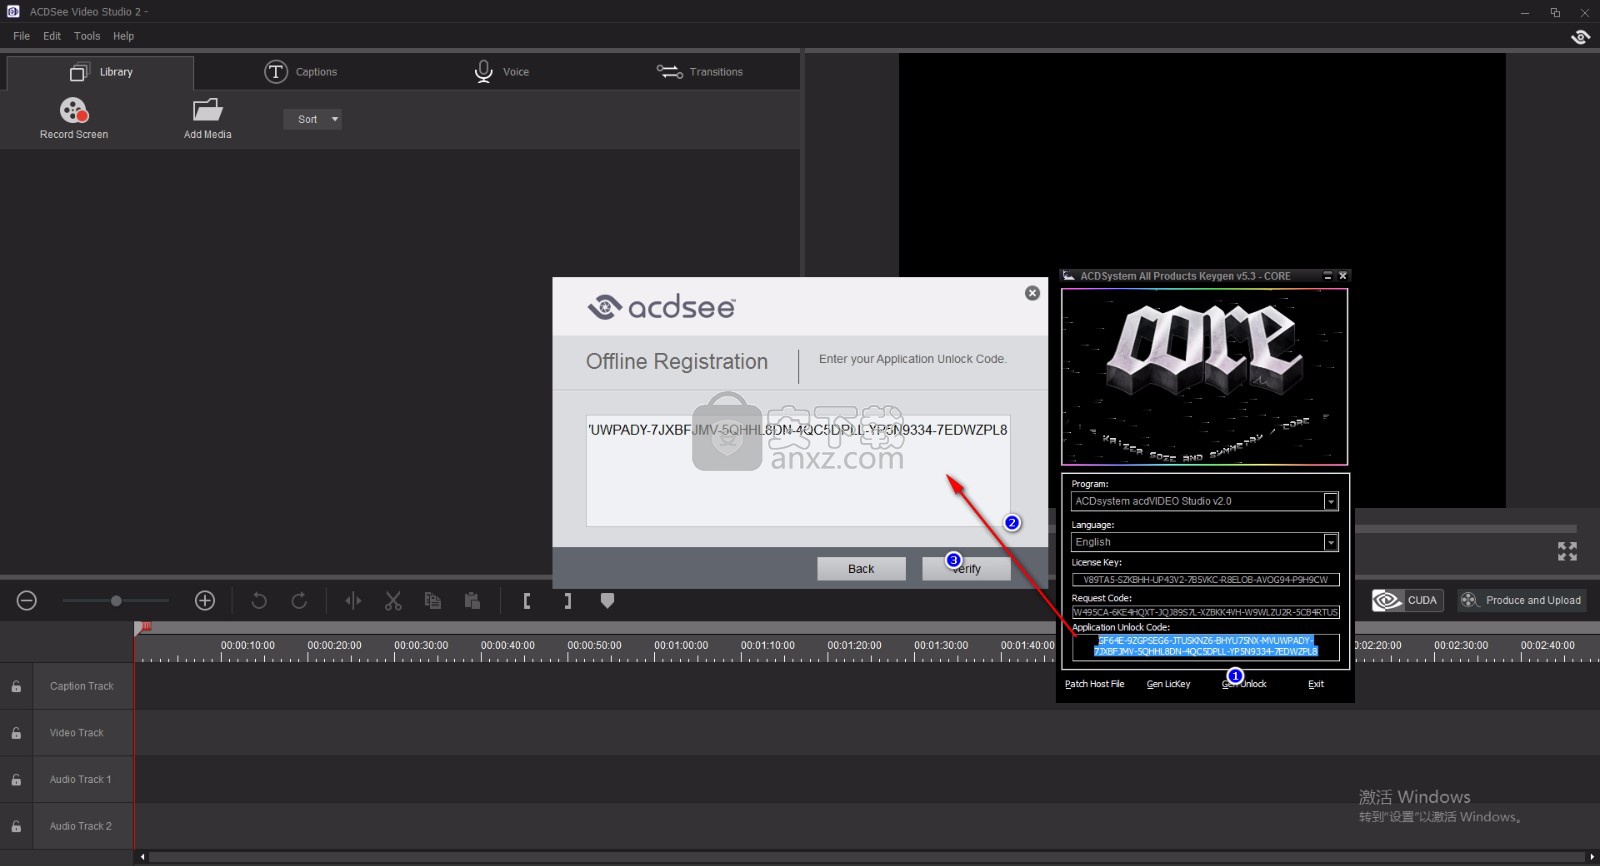Open the File menu
This screenshot has height=866, width=1600.
pyautogui.click(x=21, y=36)
